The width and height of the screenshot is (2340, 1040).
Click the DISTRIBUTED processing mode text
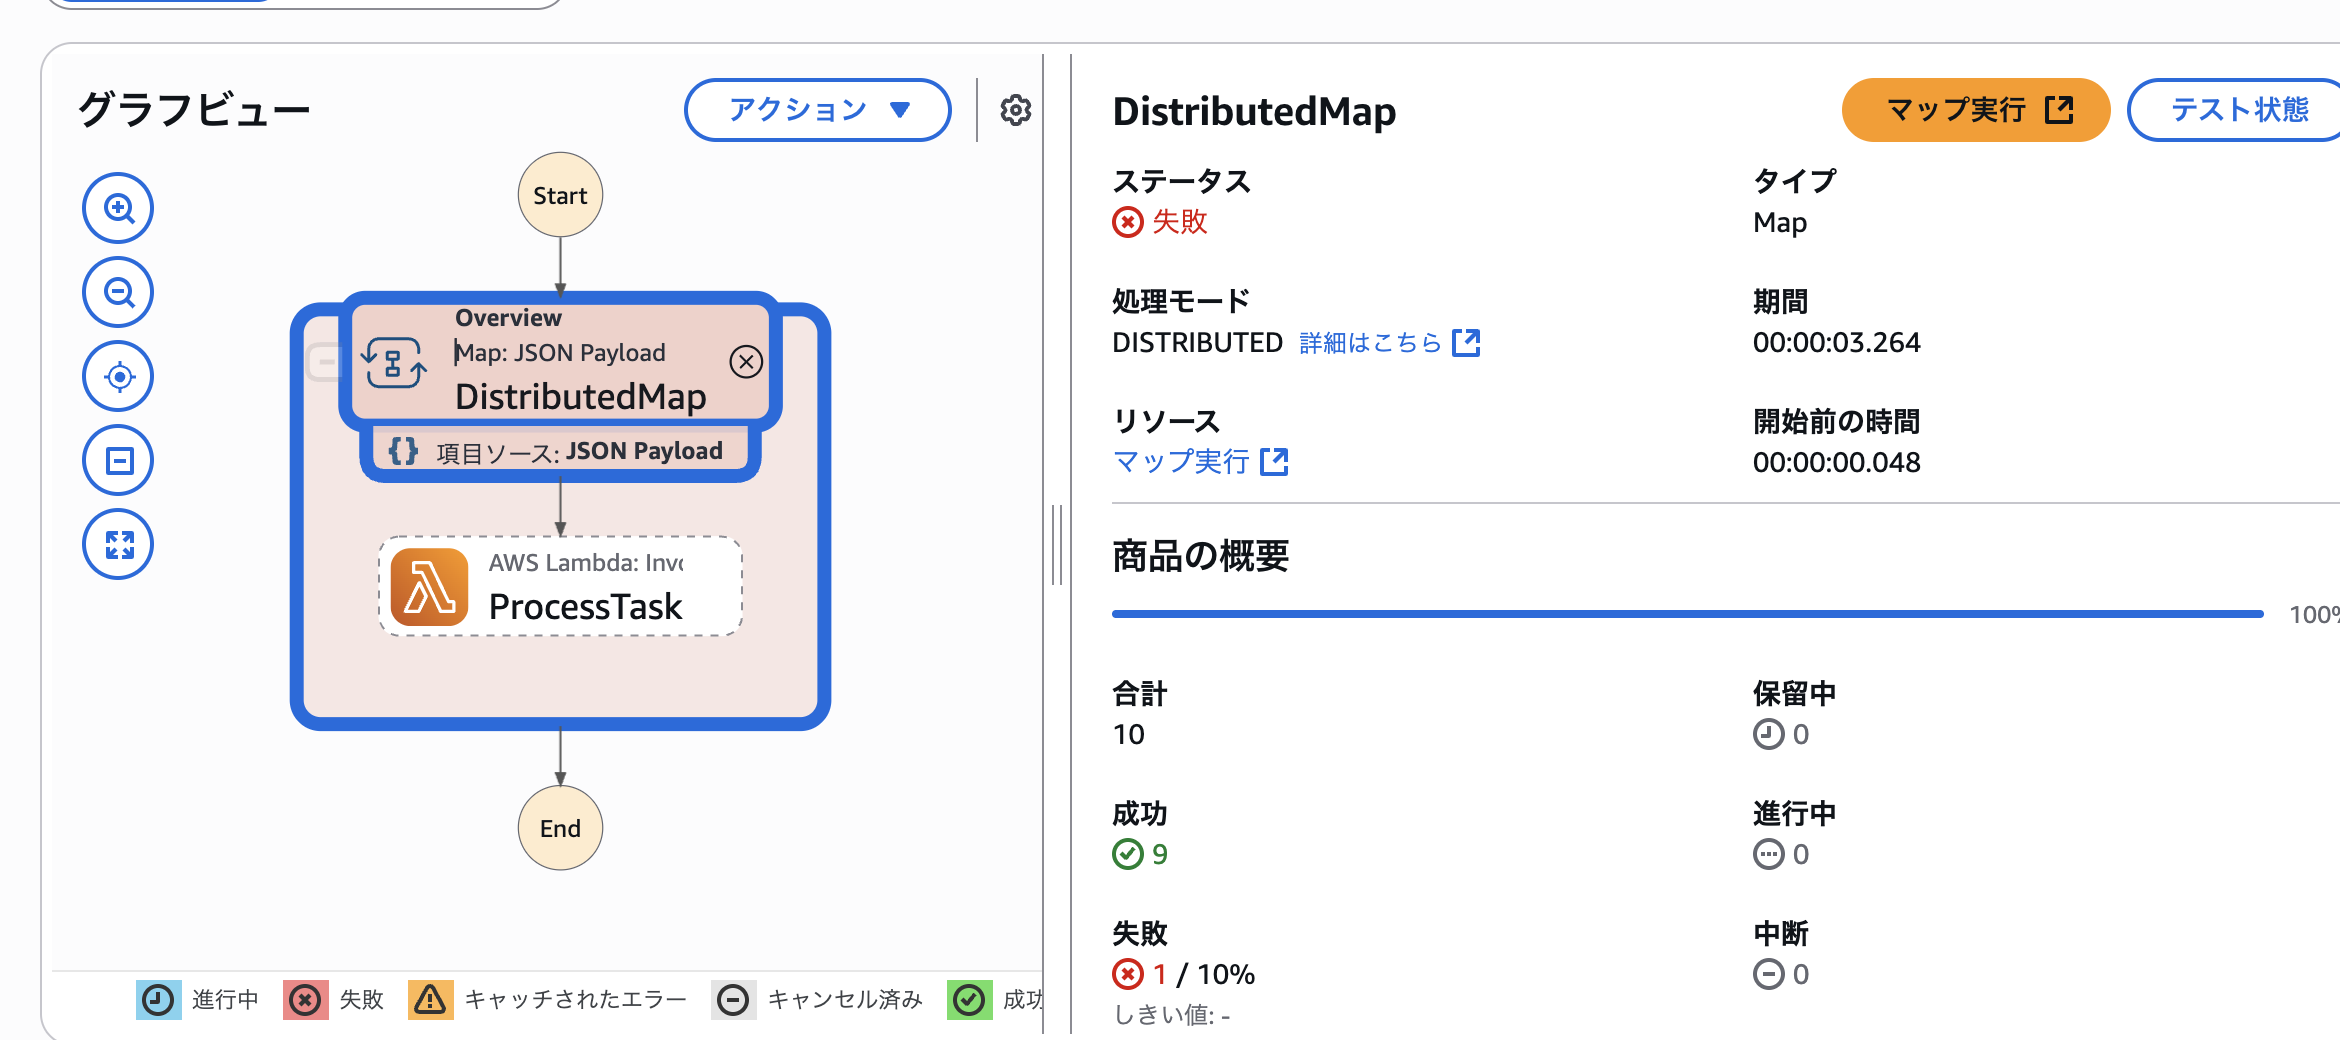pyautogui.click(x=1197, y=343)
